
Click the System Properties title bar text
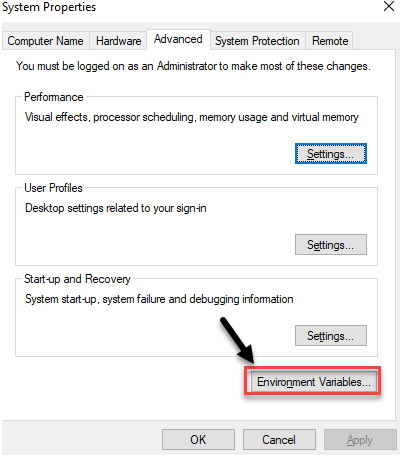(49, 7)
